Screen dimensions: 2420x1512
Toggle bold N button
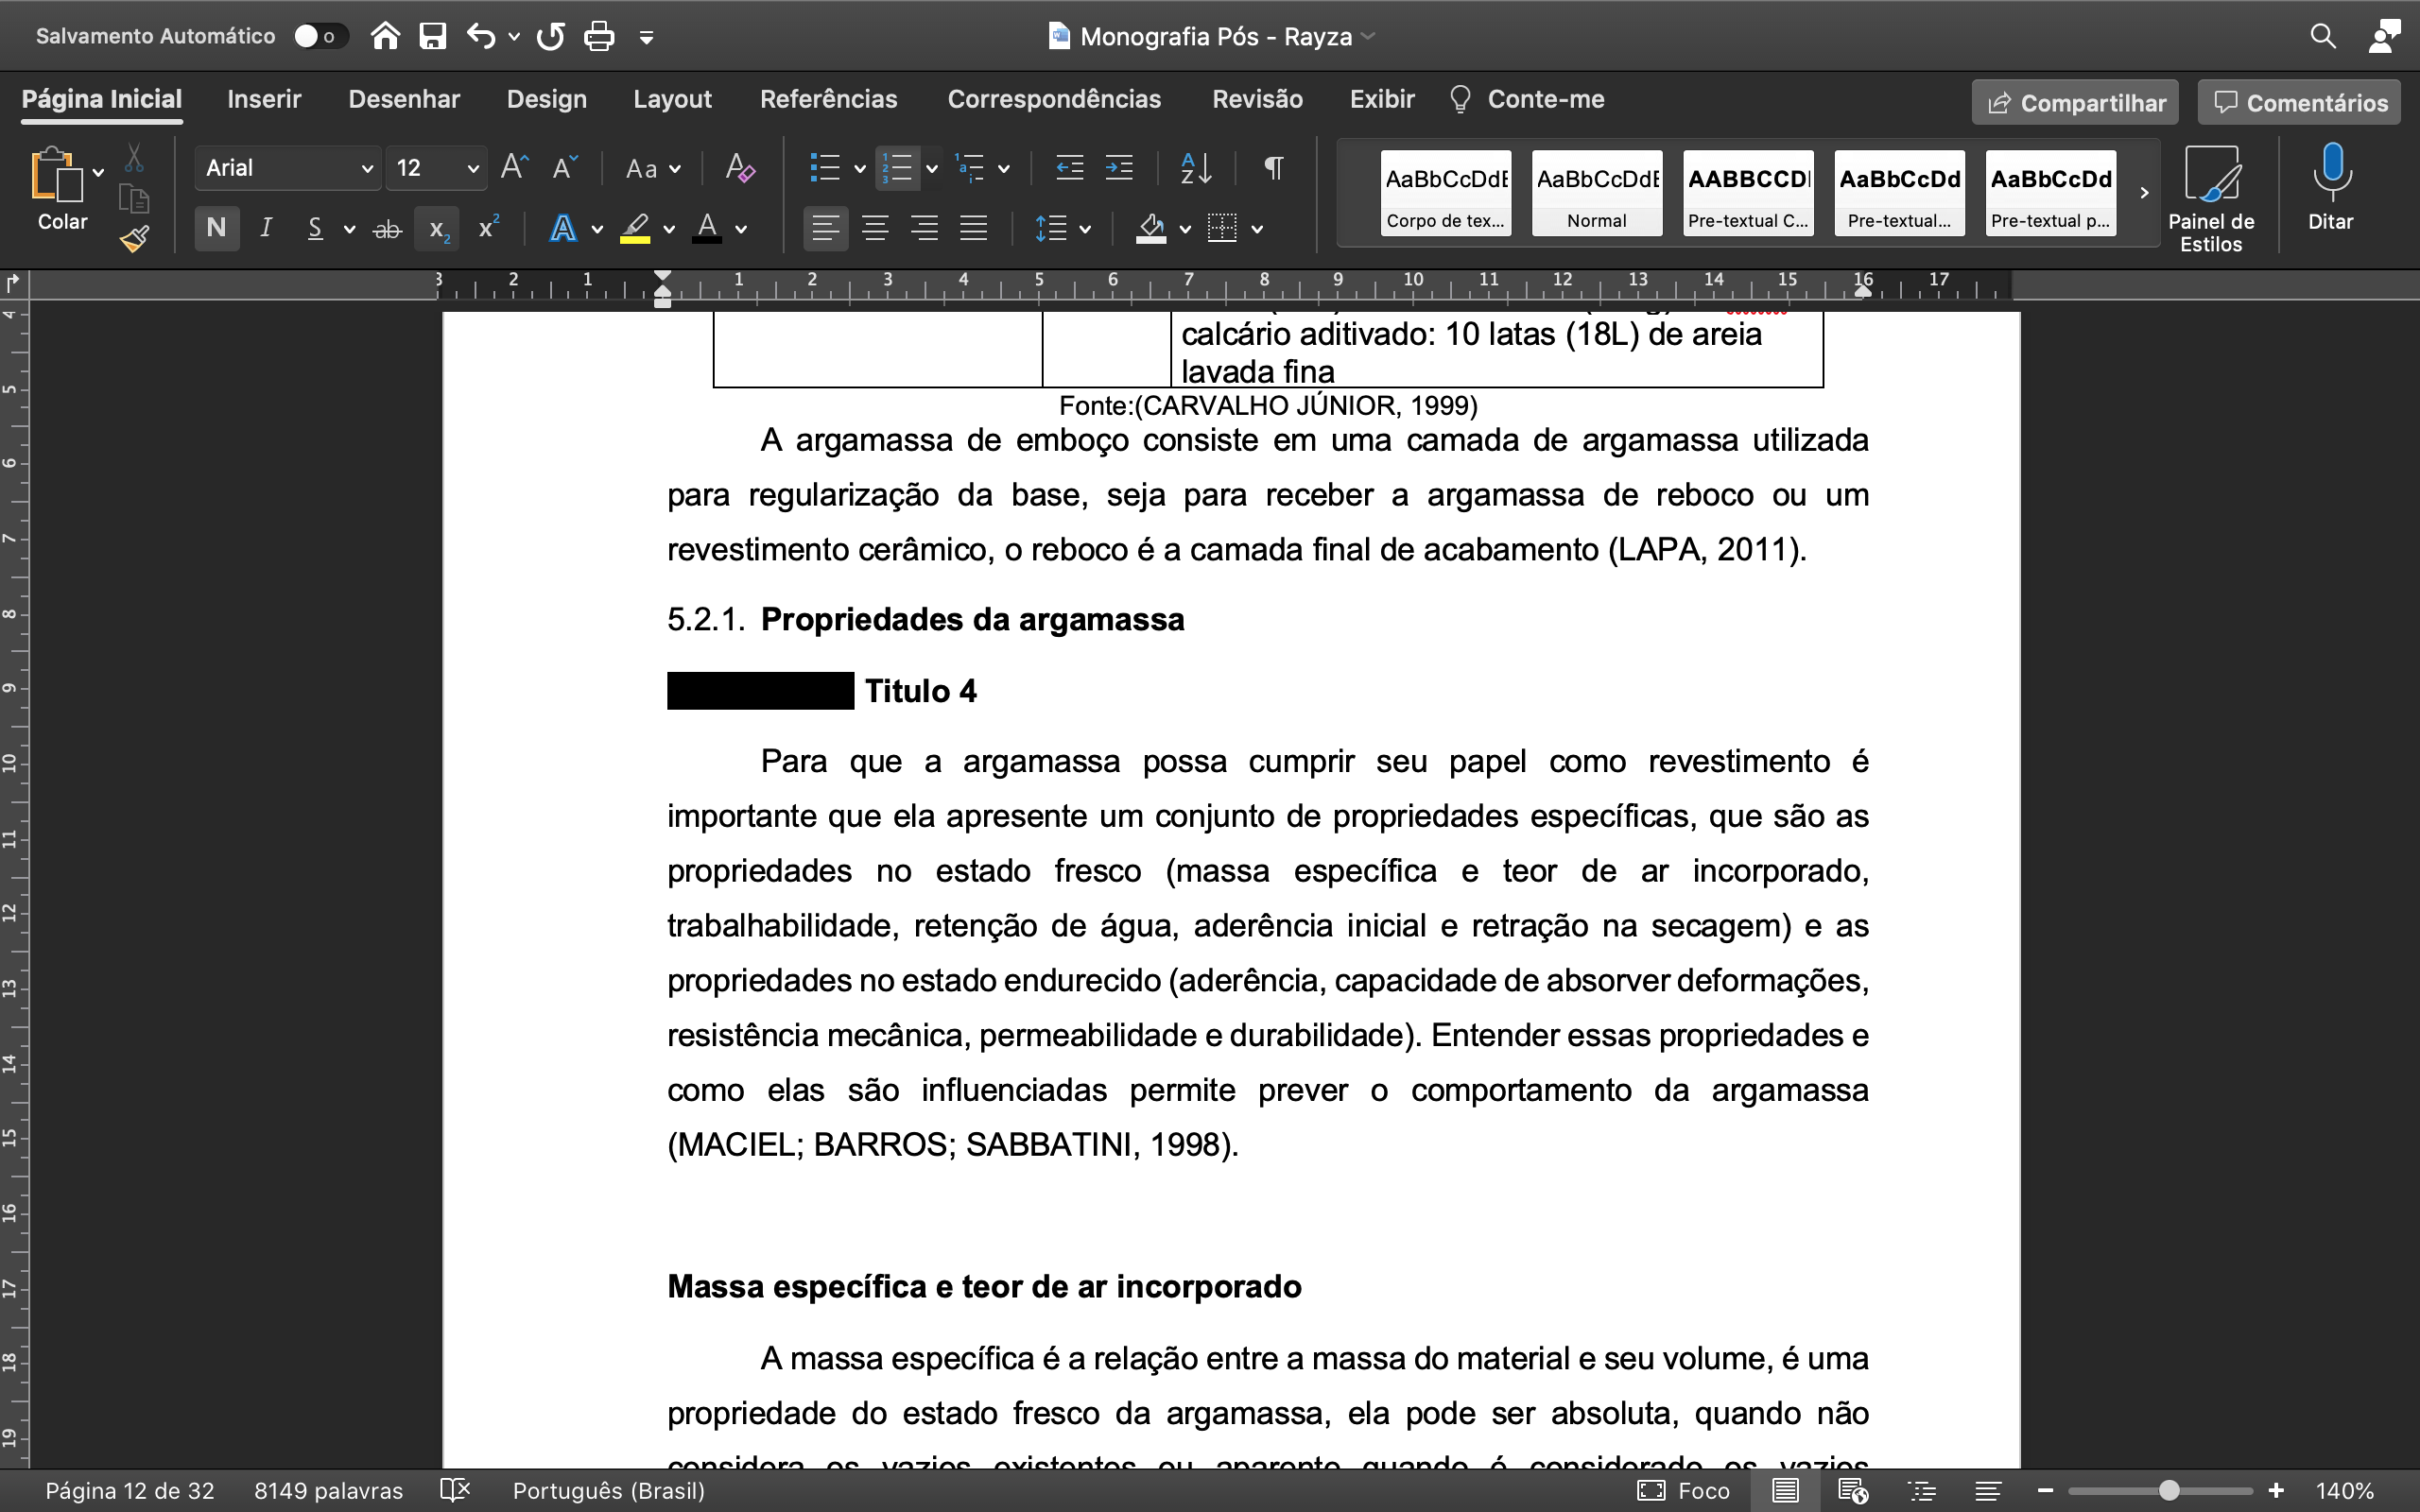pyautogui.click(x=216, y=228)
